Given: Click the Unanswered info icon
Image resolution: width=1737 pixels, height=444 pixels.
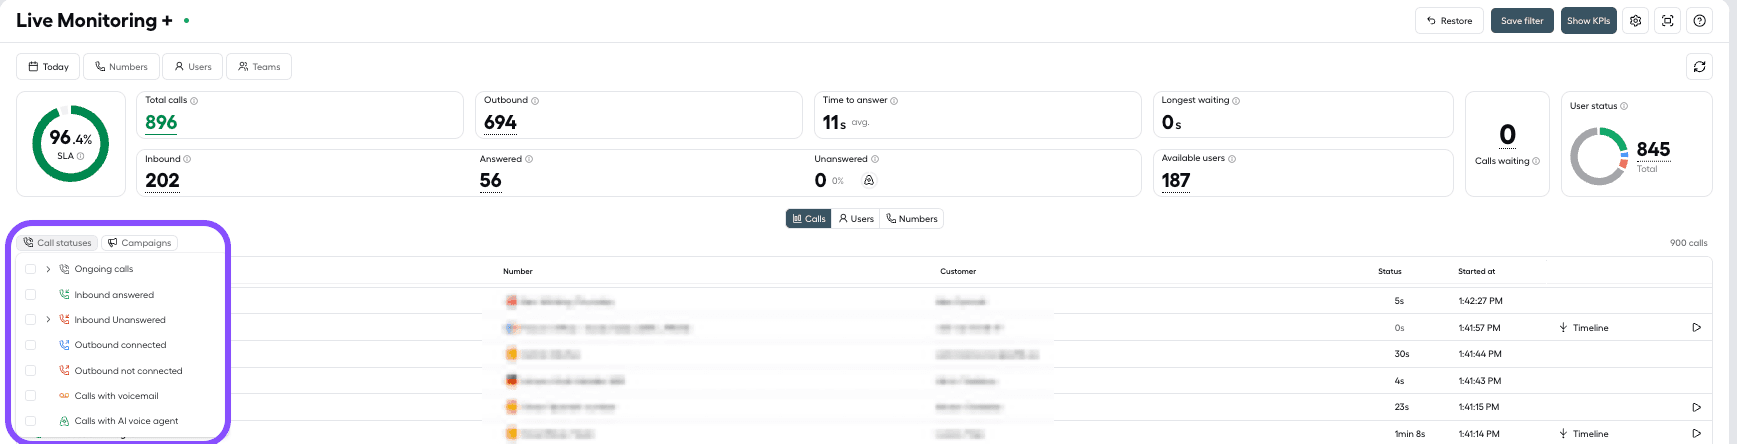Looking at the screenshot, I should click(875, 159).
